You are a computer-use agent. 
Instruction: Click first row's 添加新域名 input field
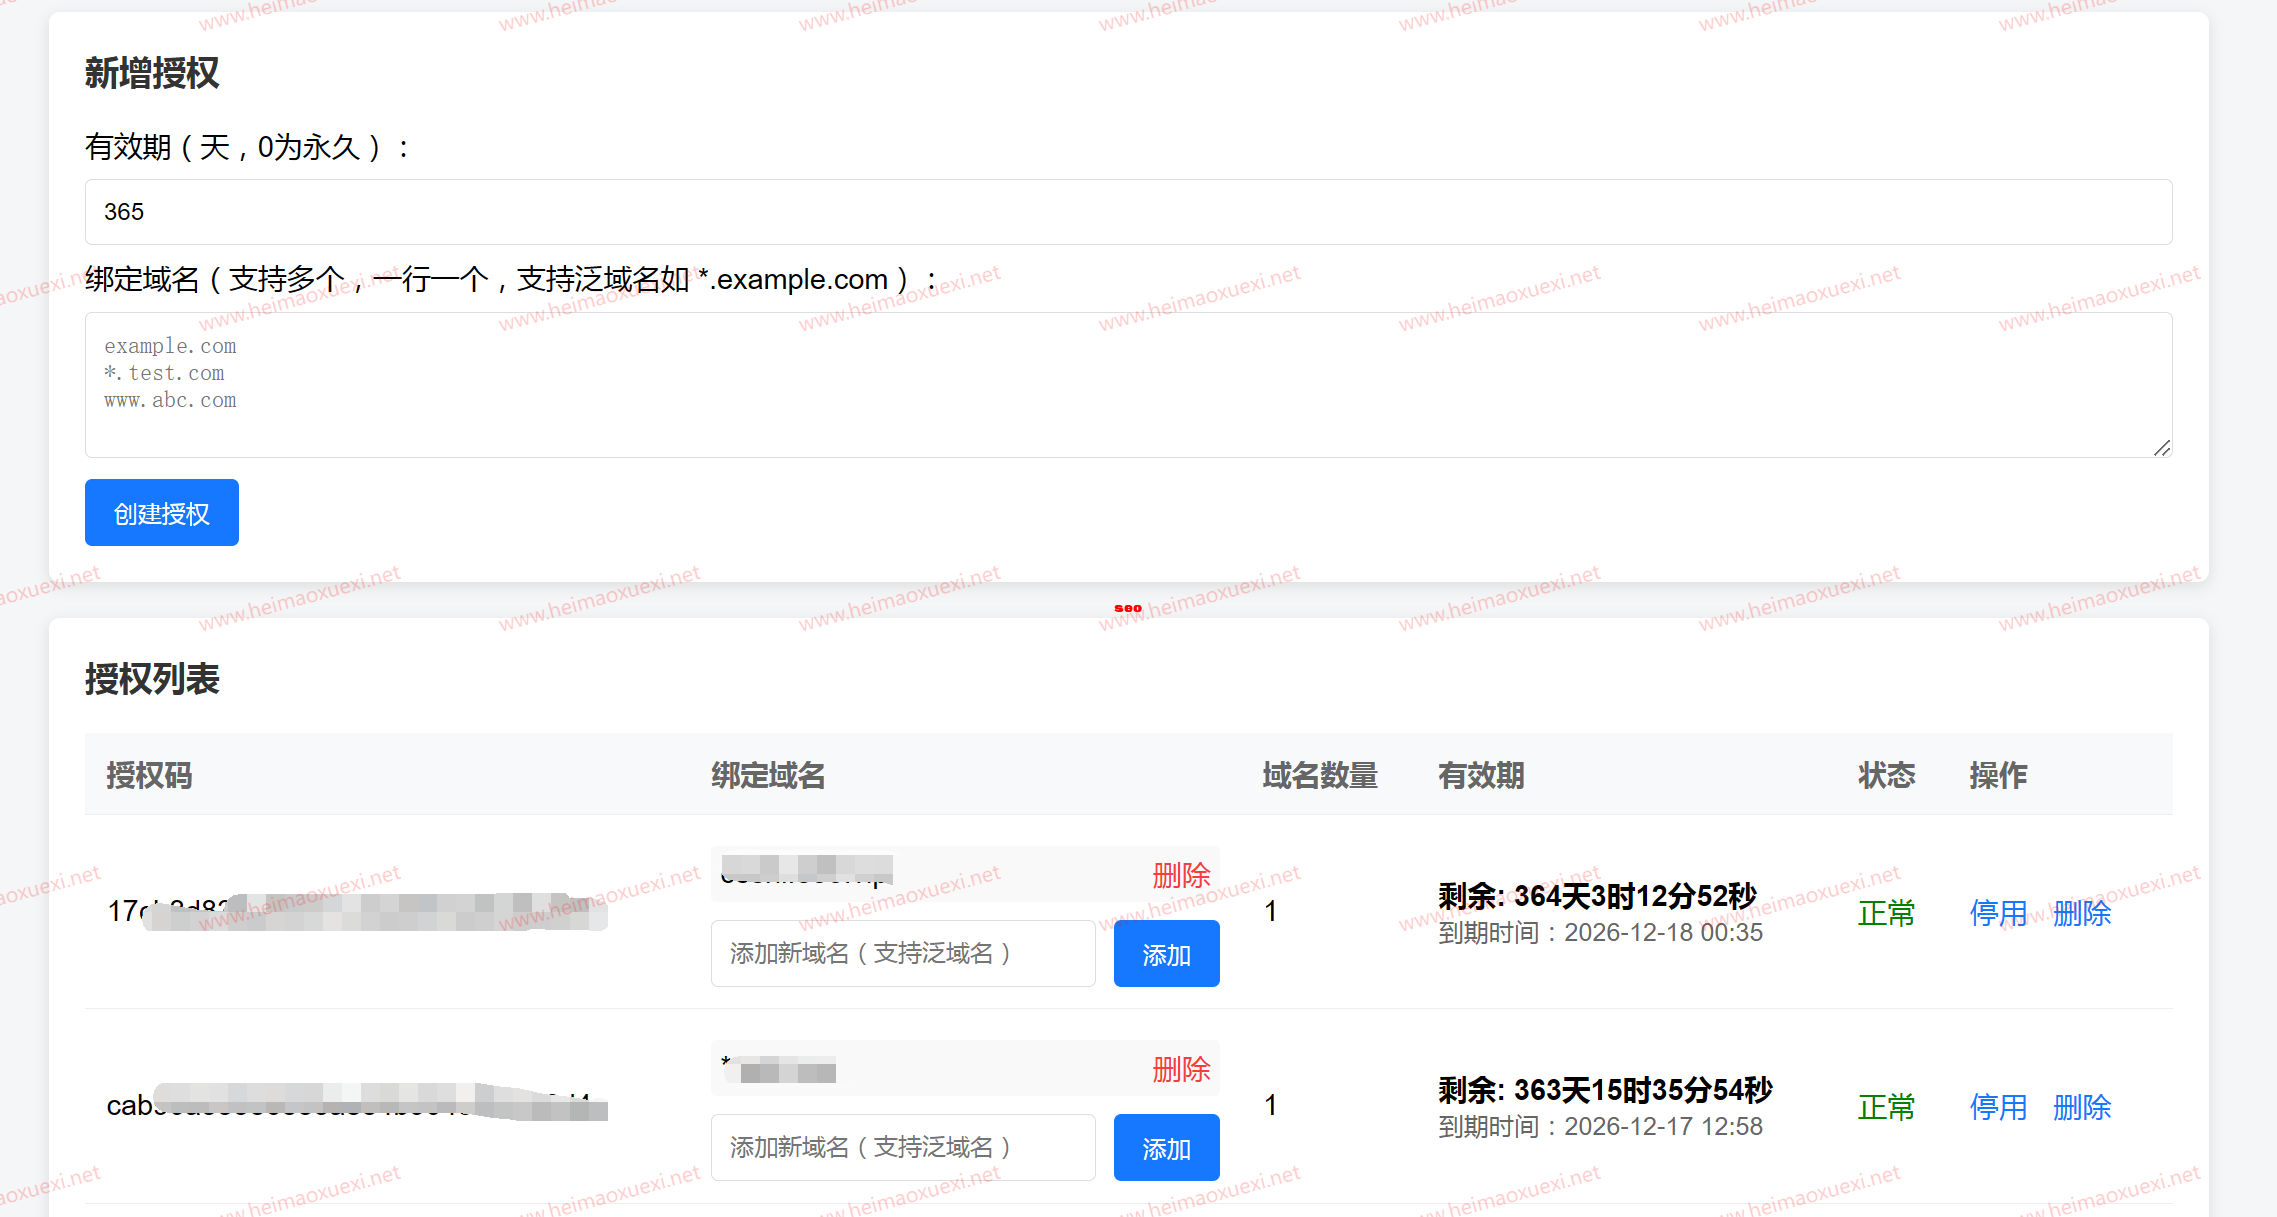(902, 953)
